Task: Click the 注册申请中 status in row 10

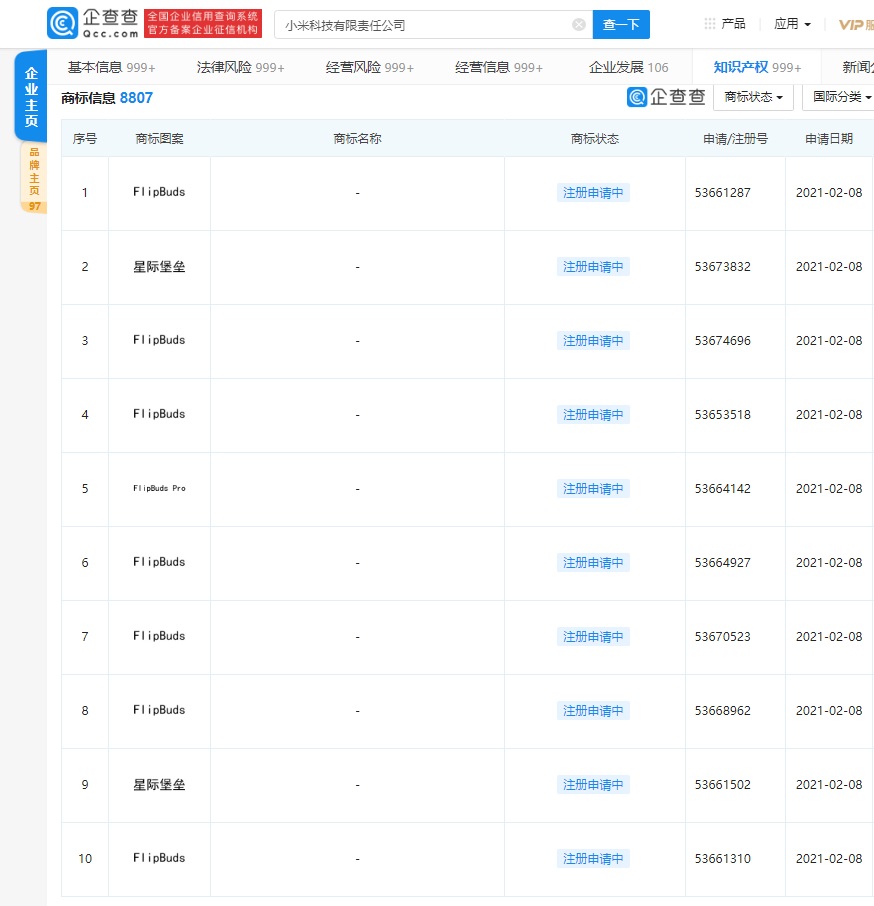Action: (x=593, y=859)
